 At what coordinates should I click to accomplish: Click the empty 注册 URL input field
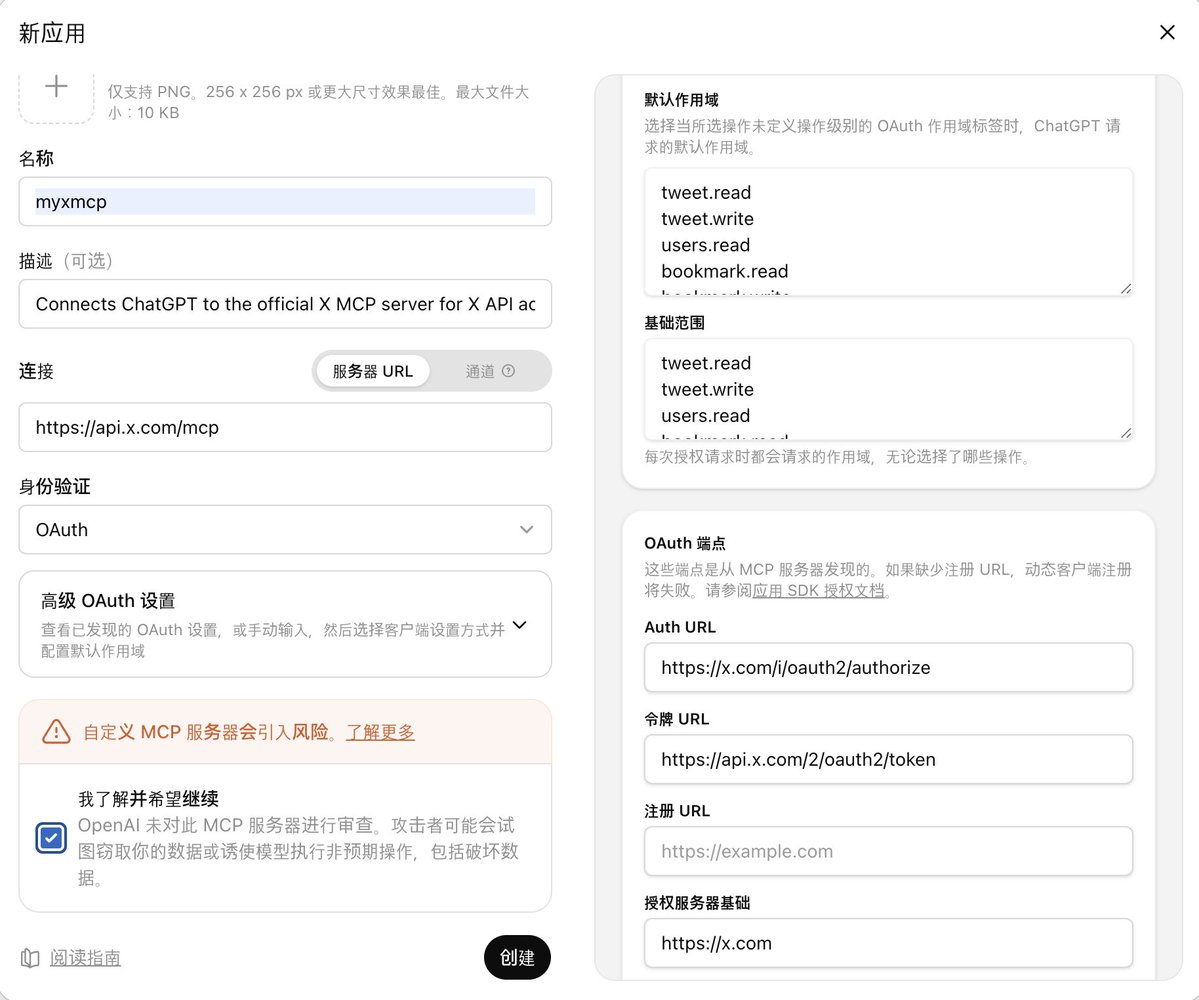click(889, 851)
